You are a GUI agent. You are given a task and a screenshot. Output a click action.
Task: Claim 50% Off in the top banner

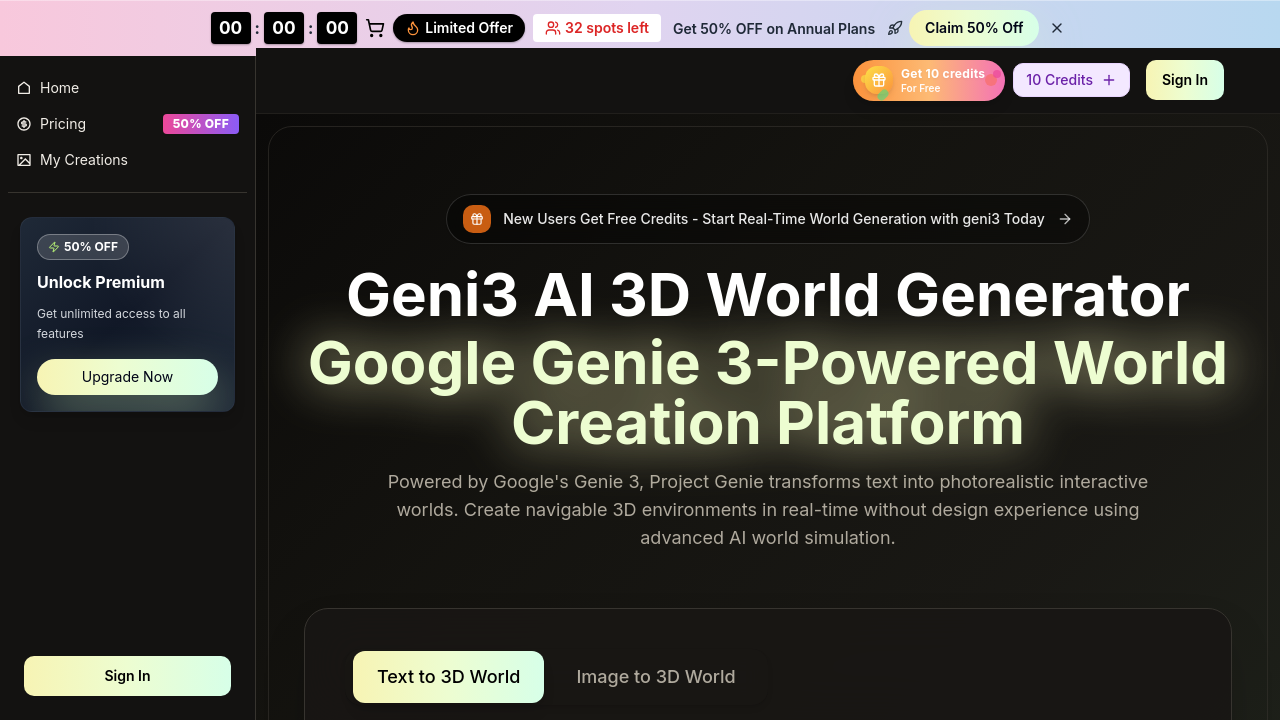[x=974, y=28]
